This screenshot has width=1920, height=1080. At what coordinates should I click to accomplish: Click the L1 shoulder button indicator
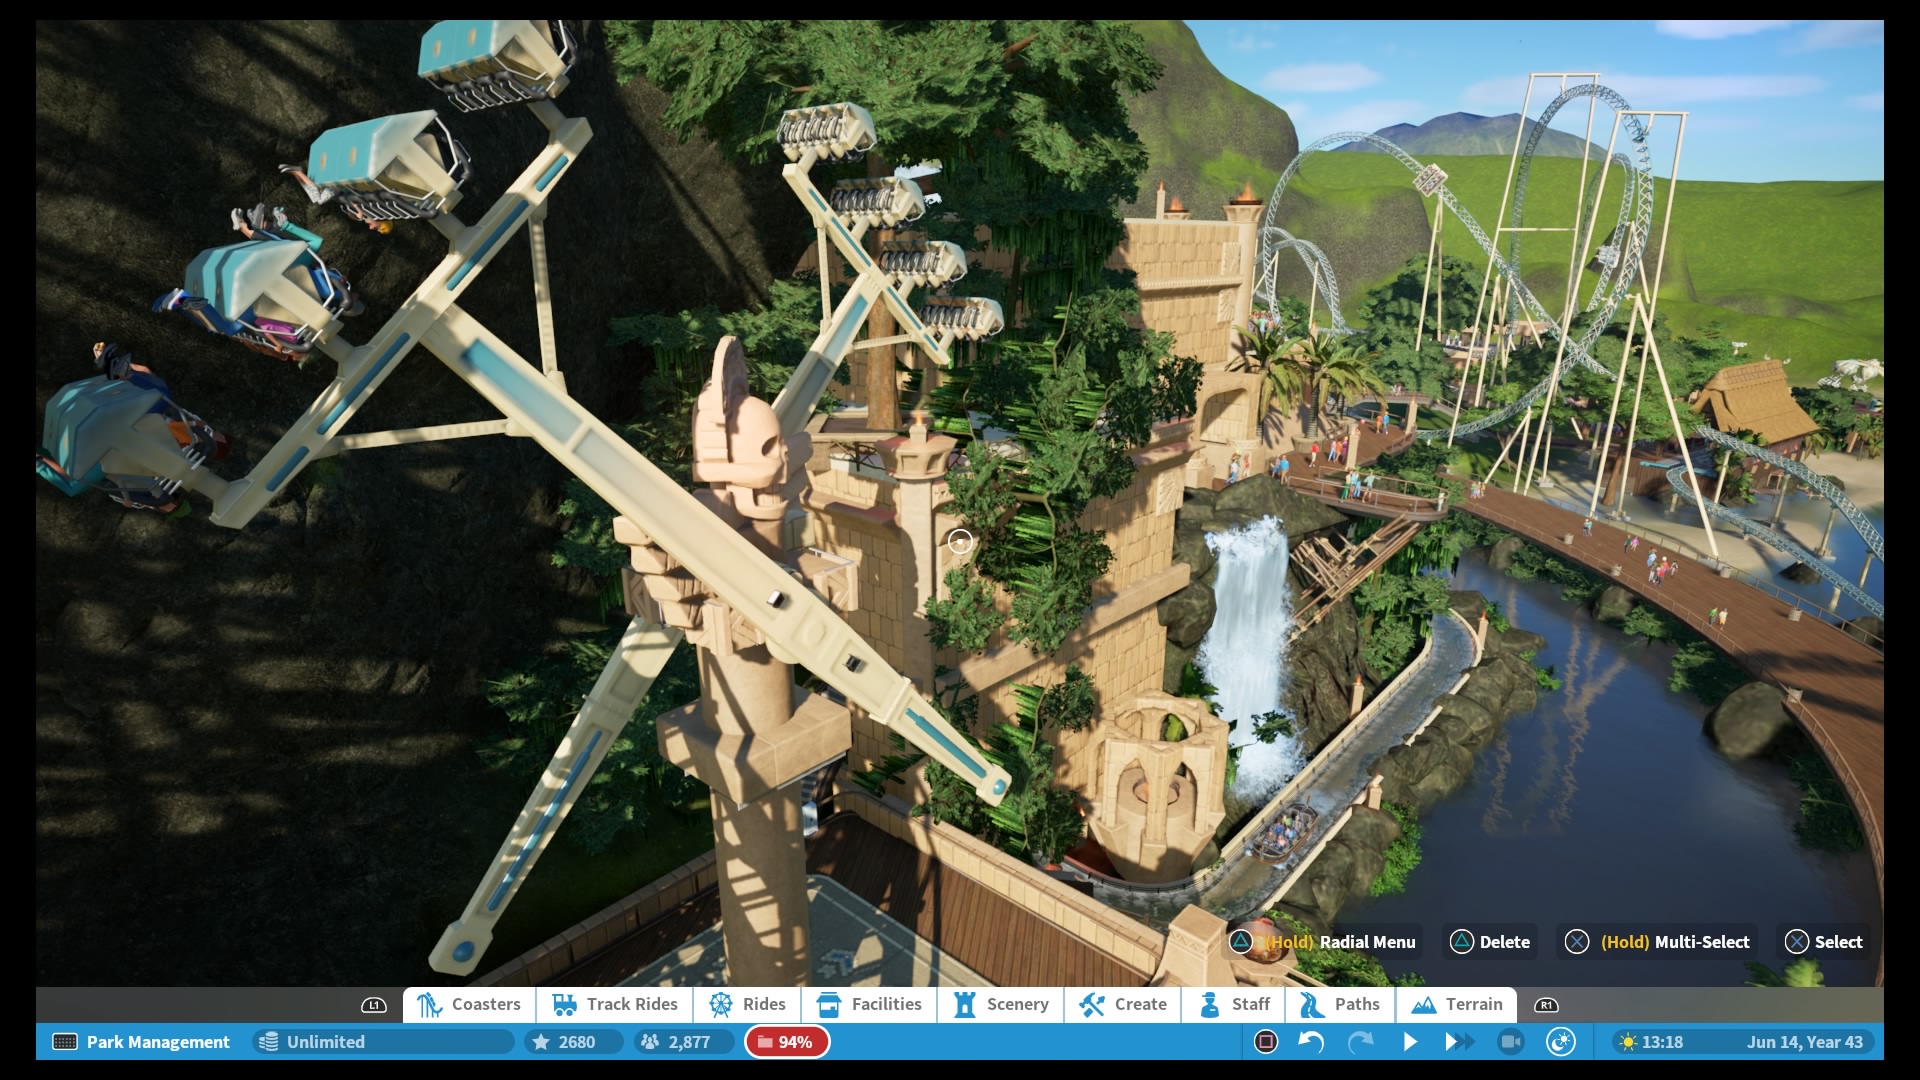(x=373, y=1005)
